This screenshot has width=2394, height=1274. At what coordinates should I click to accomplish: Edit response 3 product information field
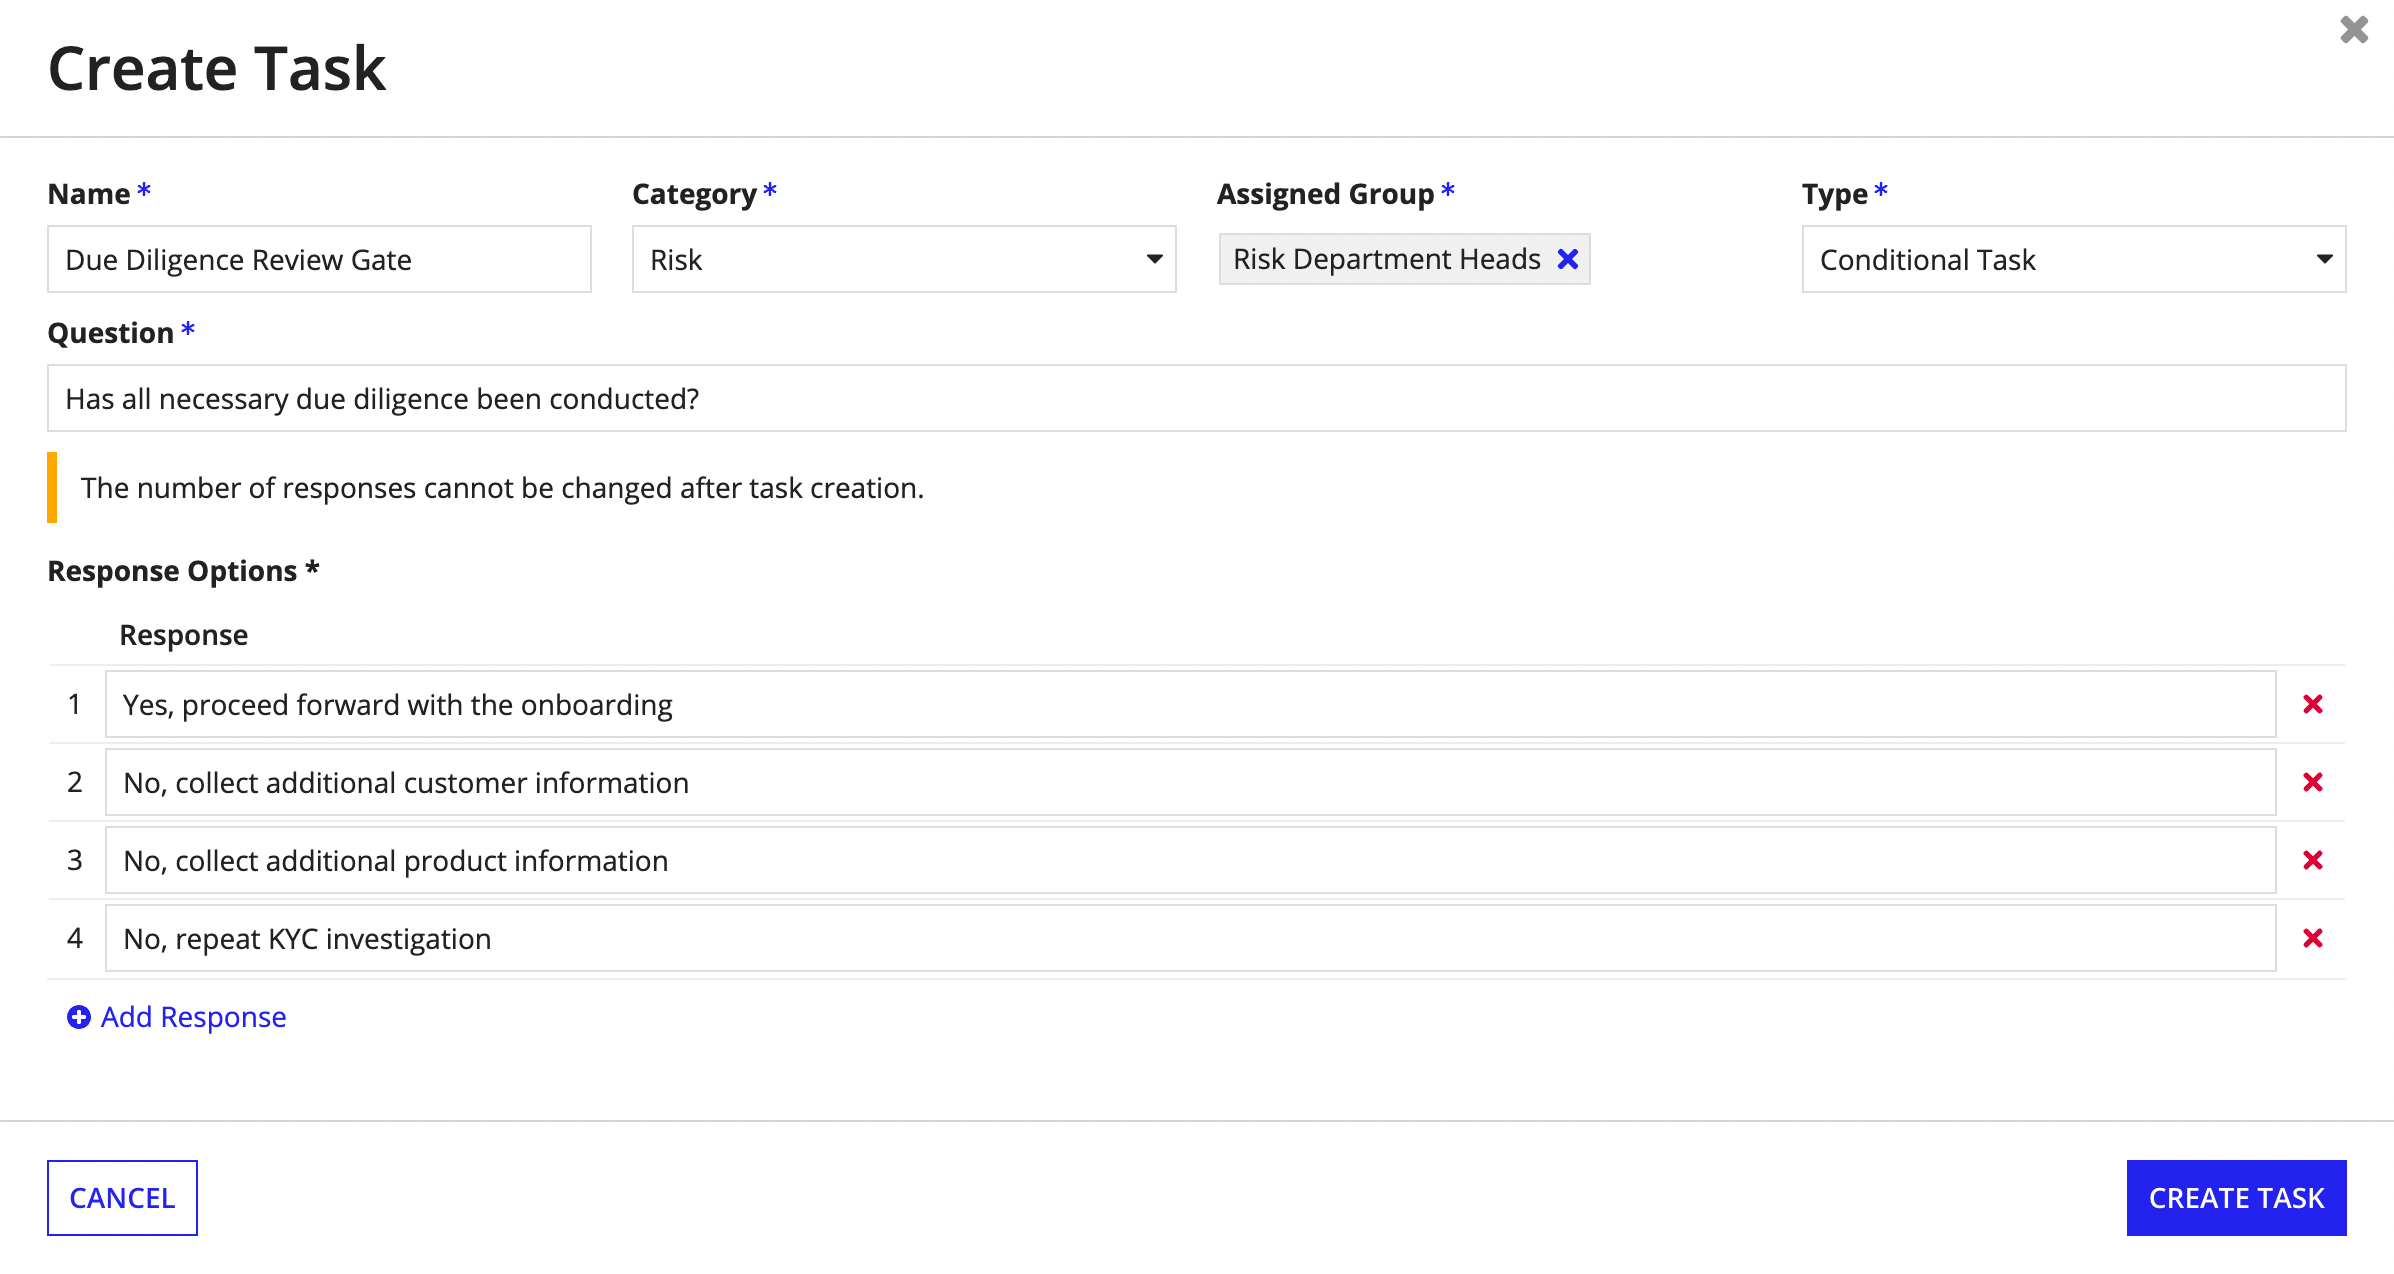(x=1190, y=860)
